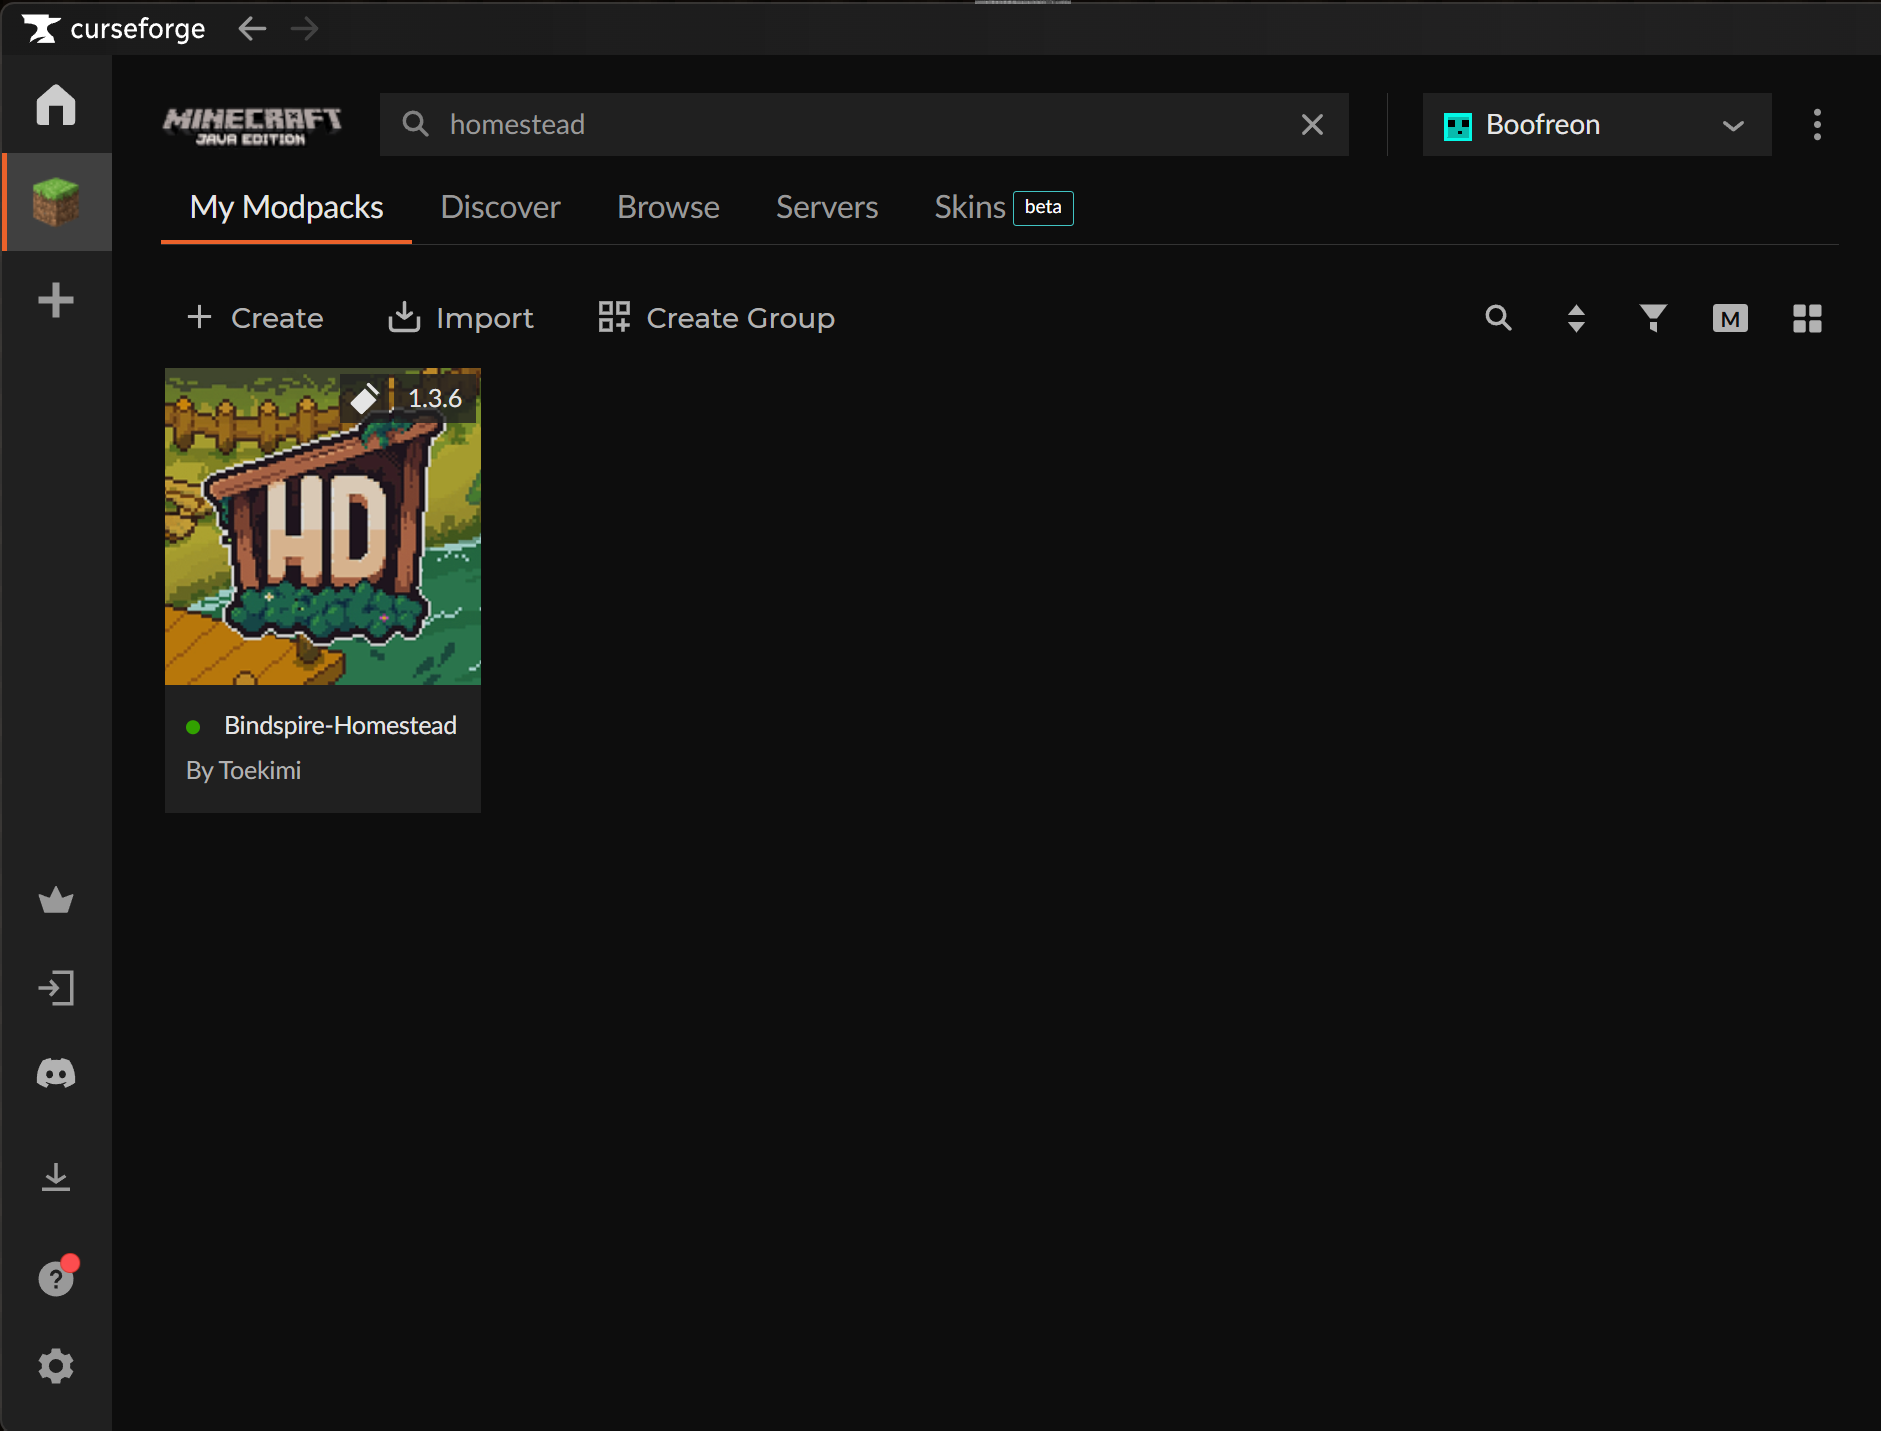The image size is (1881, 1431).
Task: Open the settings gear icon
Action: (x=56, y=1366)
